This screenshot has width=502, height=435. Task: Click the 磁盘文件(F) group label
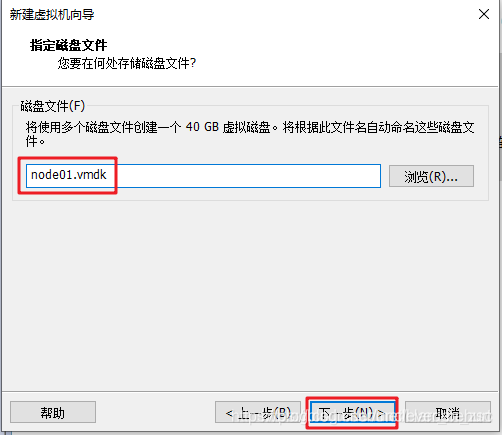pos(52,106)
